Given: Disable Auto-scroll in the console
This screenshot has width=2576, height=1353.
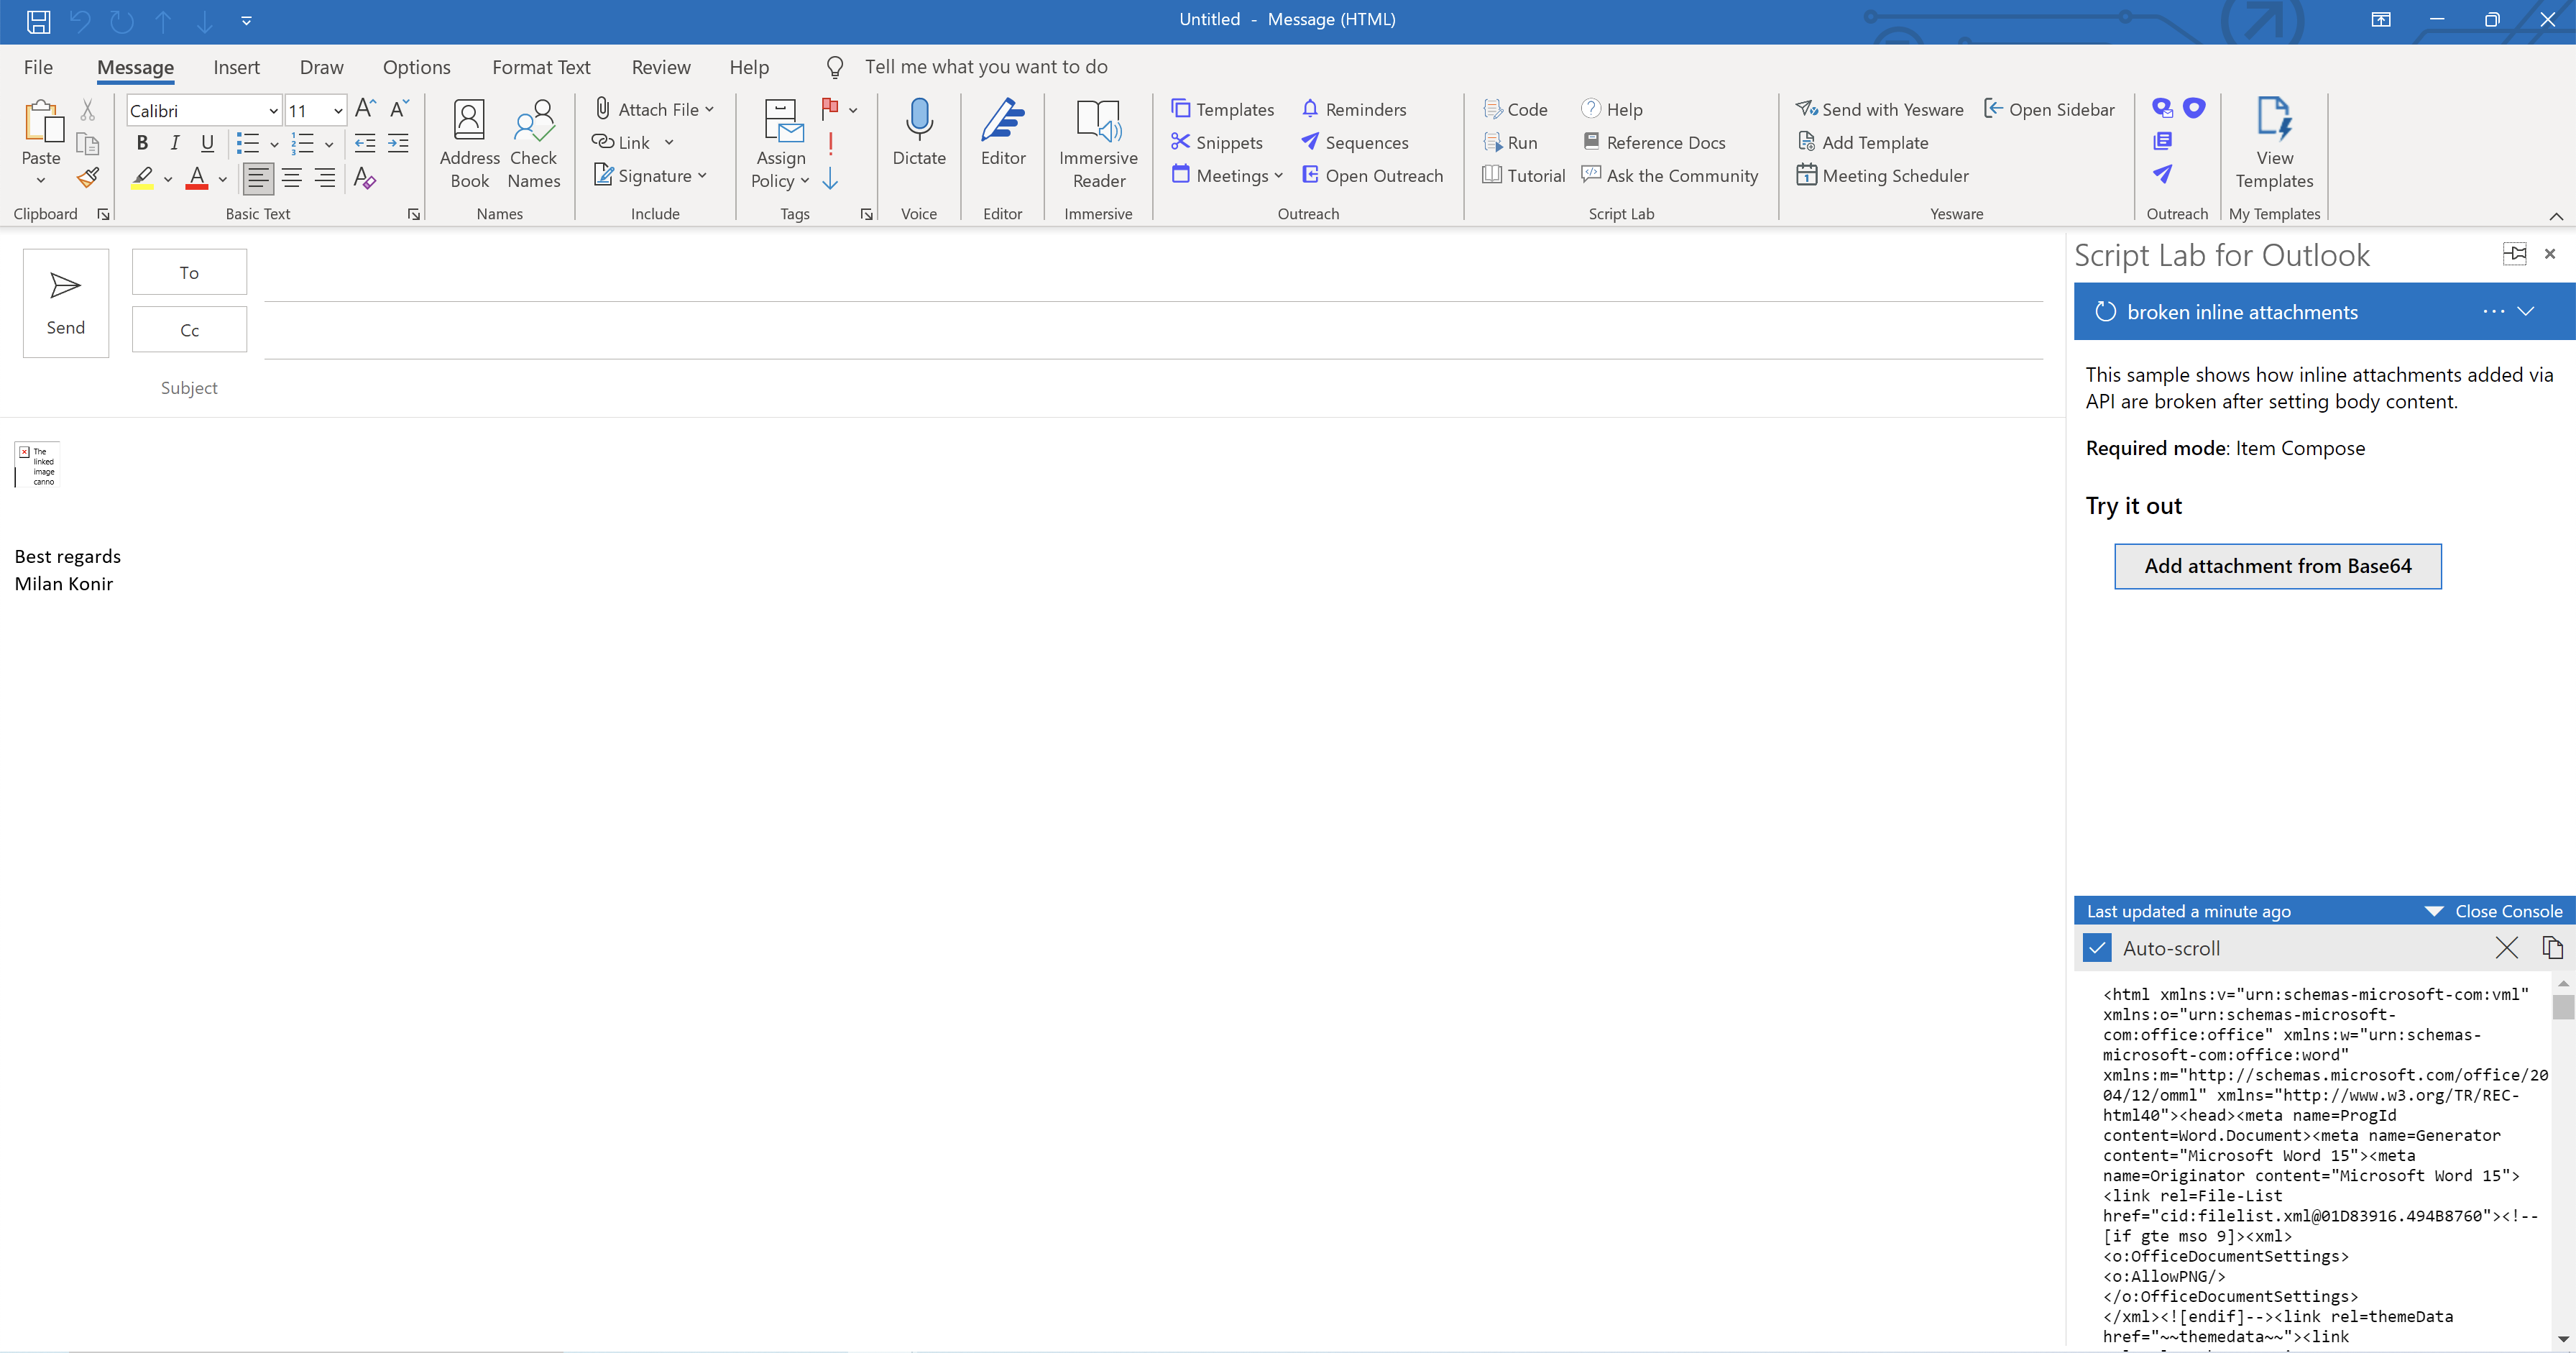Looking at the screenshot, I should (x=2097, y=947).
